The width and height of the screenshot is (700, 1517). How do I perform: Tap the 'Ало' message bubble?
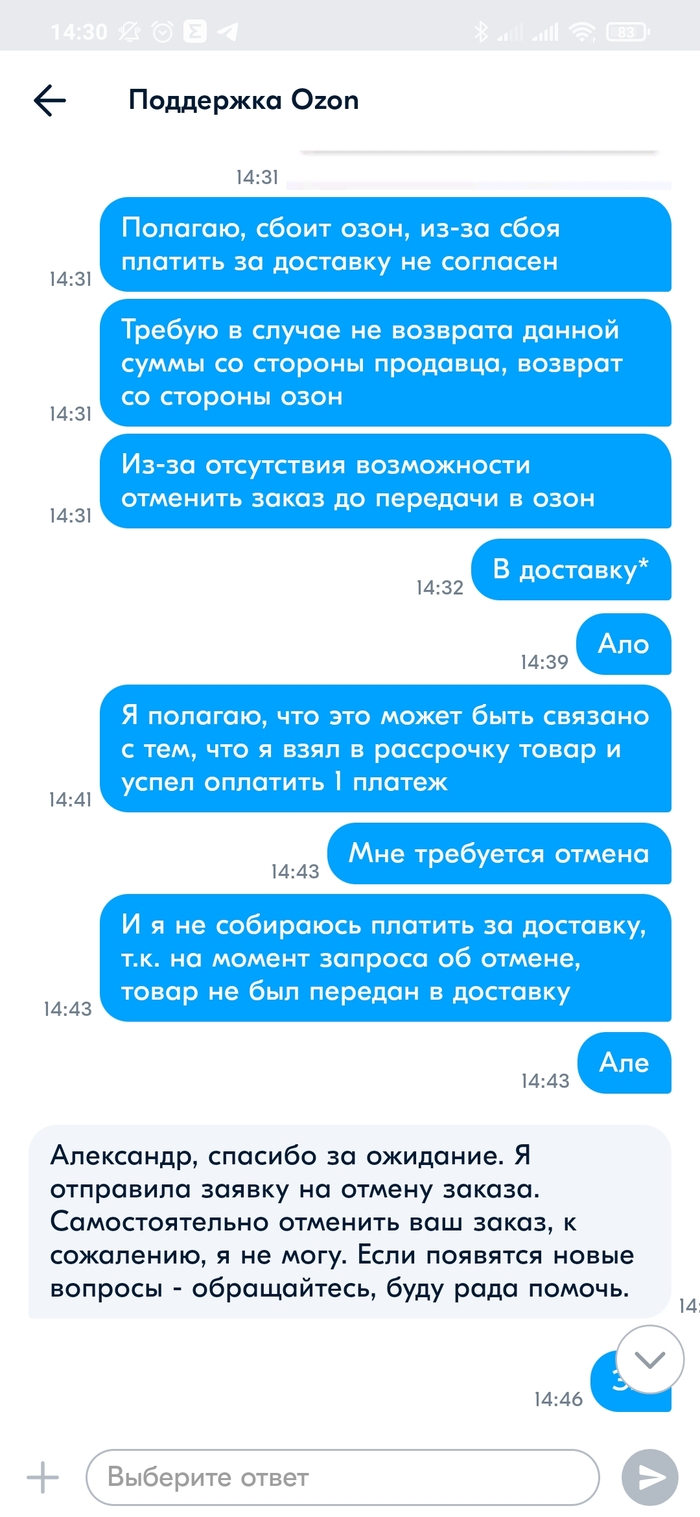(624, 643)
